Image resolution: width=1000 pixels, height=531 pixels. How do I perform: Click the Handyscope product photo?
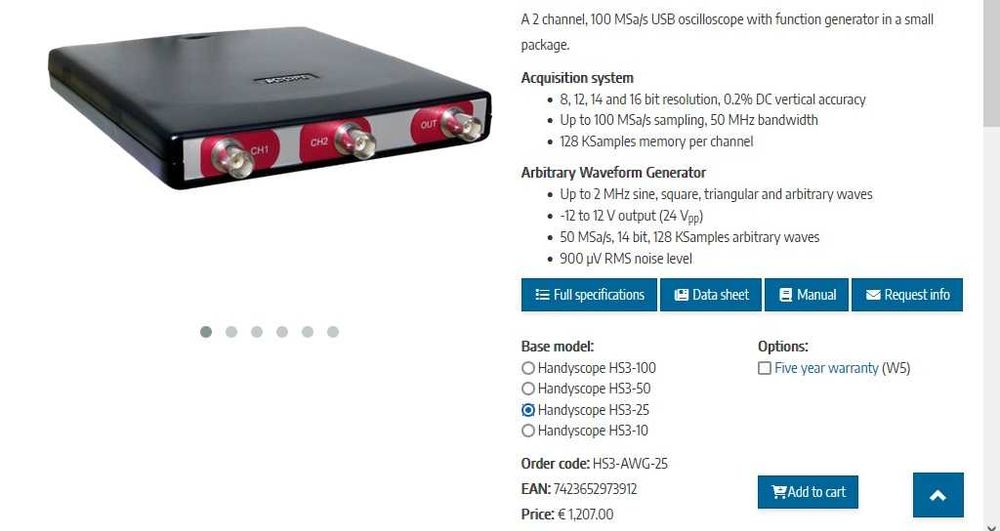coord(269,108)
